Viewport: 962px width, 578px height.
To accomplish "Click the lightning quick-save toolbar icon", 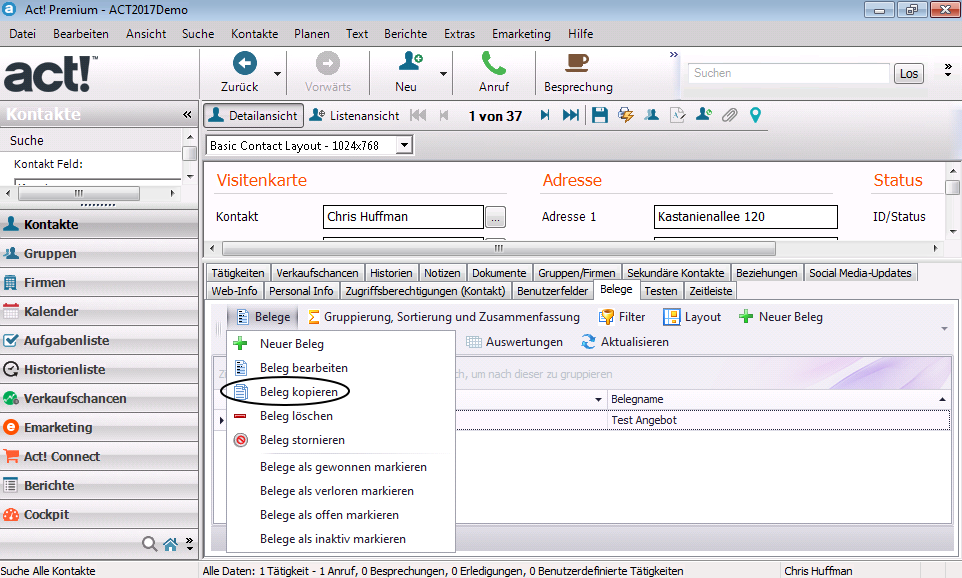I will 626,115.
